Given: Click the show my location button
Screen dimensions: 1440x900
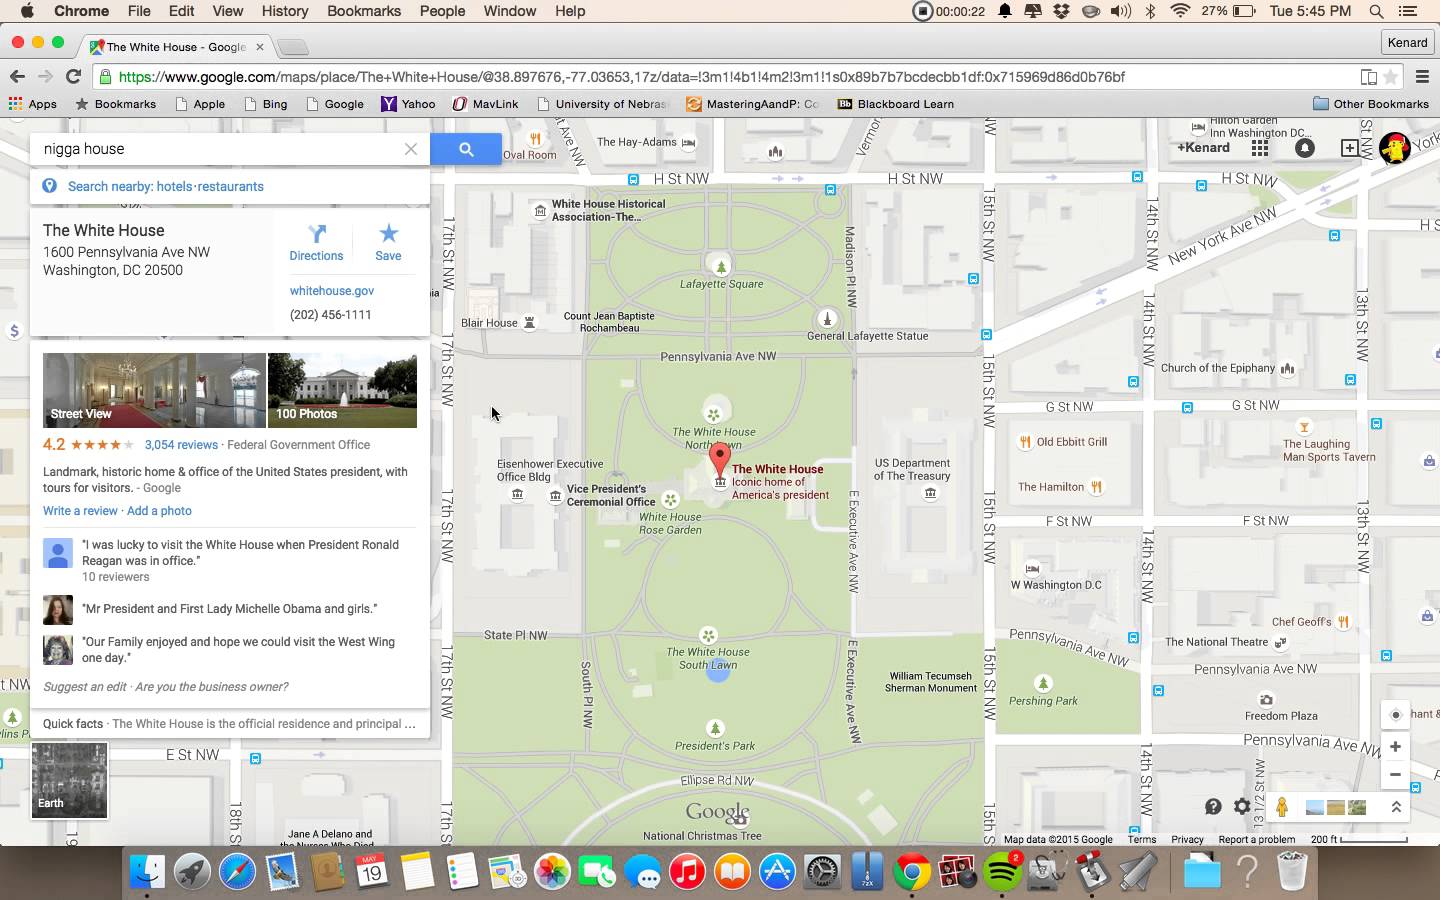Looking at the screenshot, I should pos(1395,715).
